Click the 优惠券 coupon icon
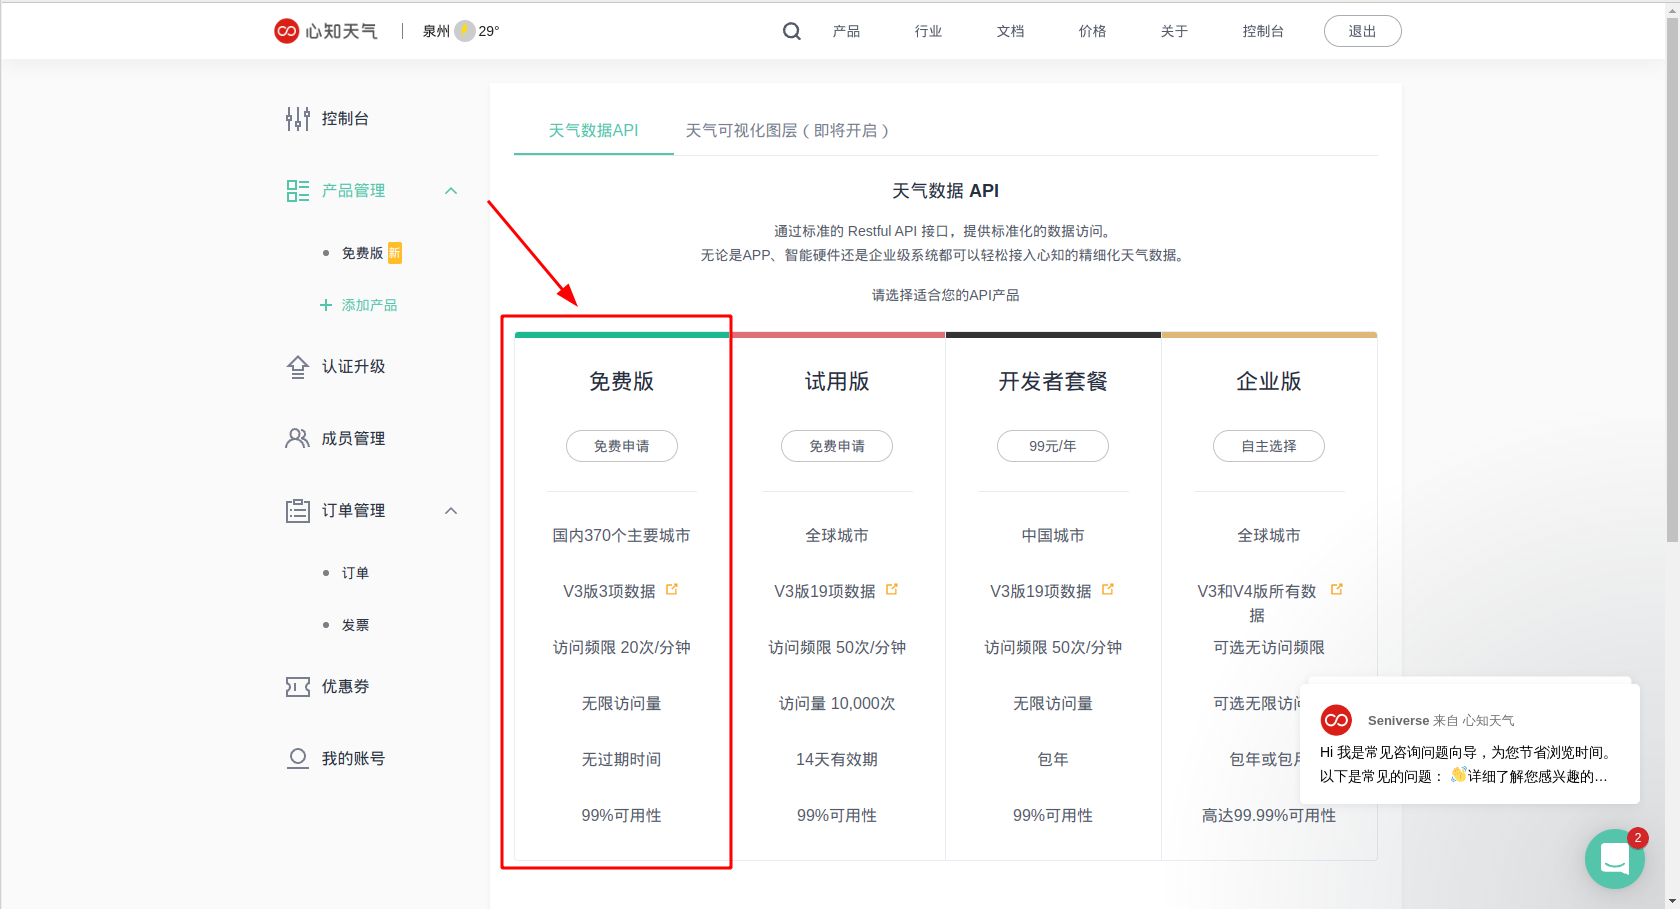The height and width of the screenshot is (909, 1680). [297, 686]
